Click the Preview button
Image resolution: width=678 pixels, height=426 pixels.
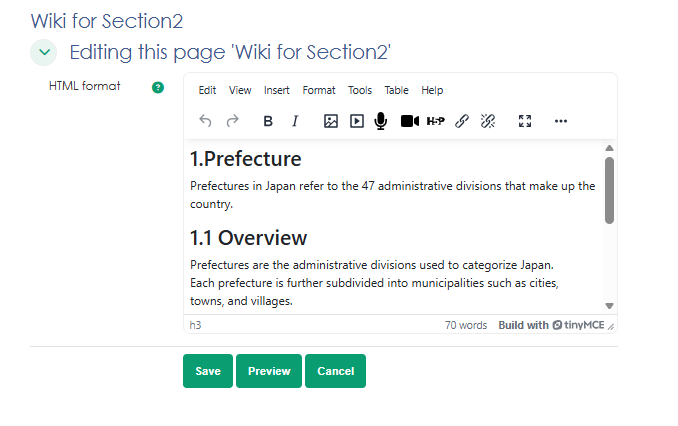[269, 371]
